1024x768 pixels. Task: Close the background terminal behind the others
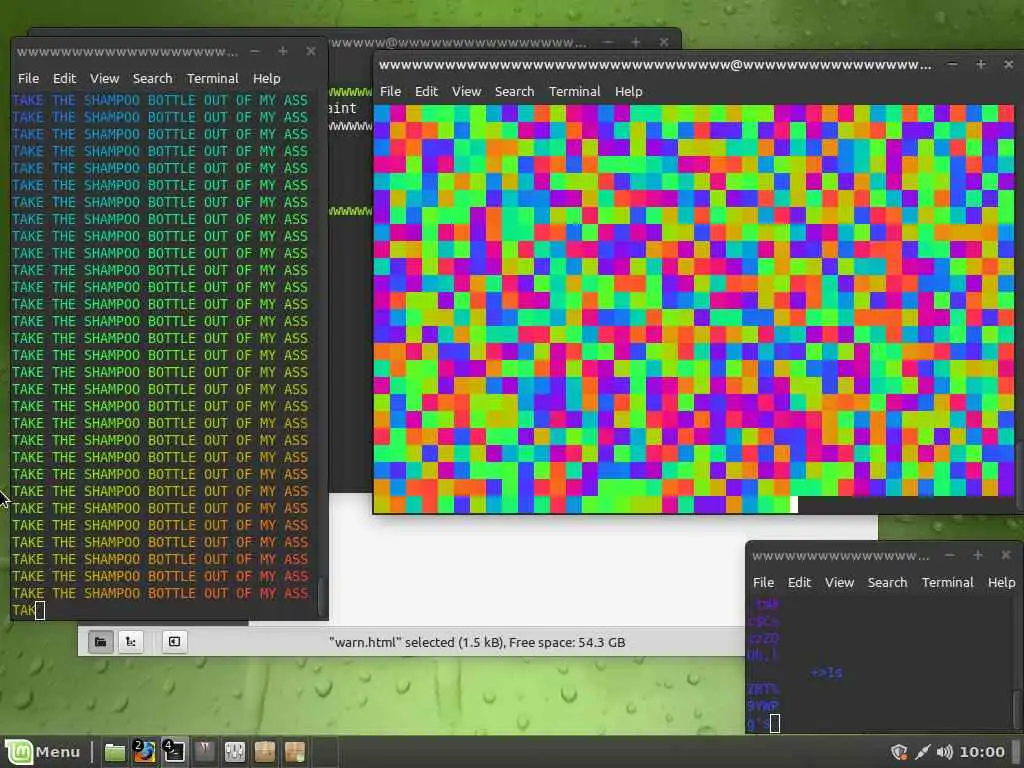(x=664, y=42)
